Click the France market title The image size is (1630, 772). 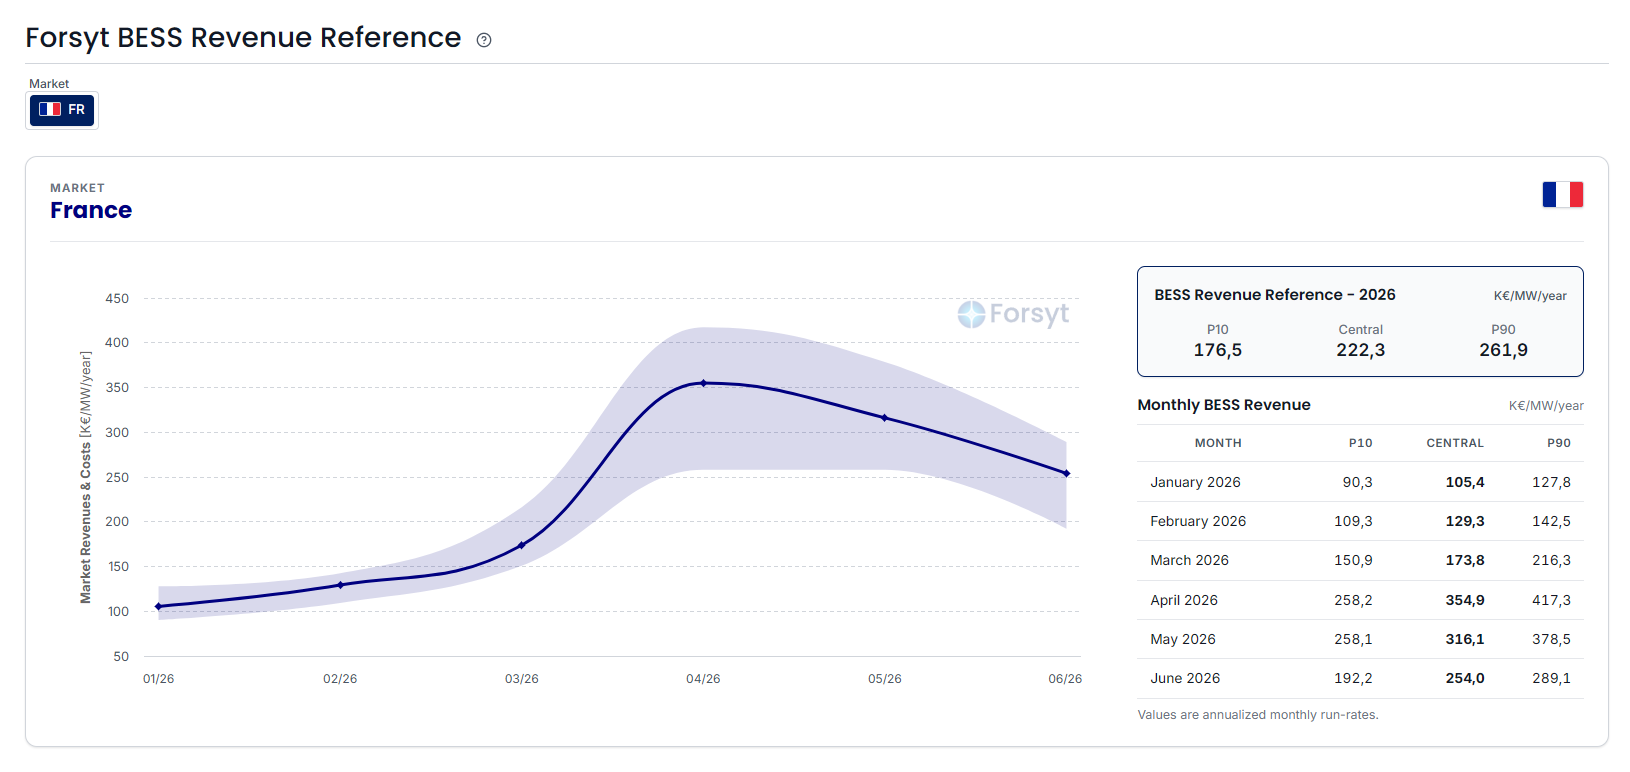pyautogui.click(x=91, y=210)
